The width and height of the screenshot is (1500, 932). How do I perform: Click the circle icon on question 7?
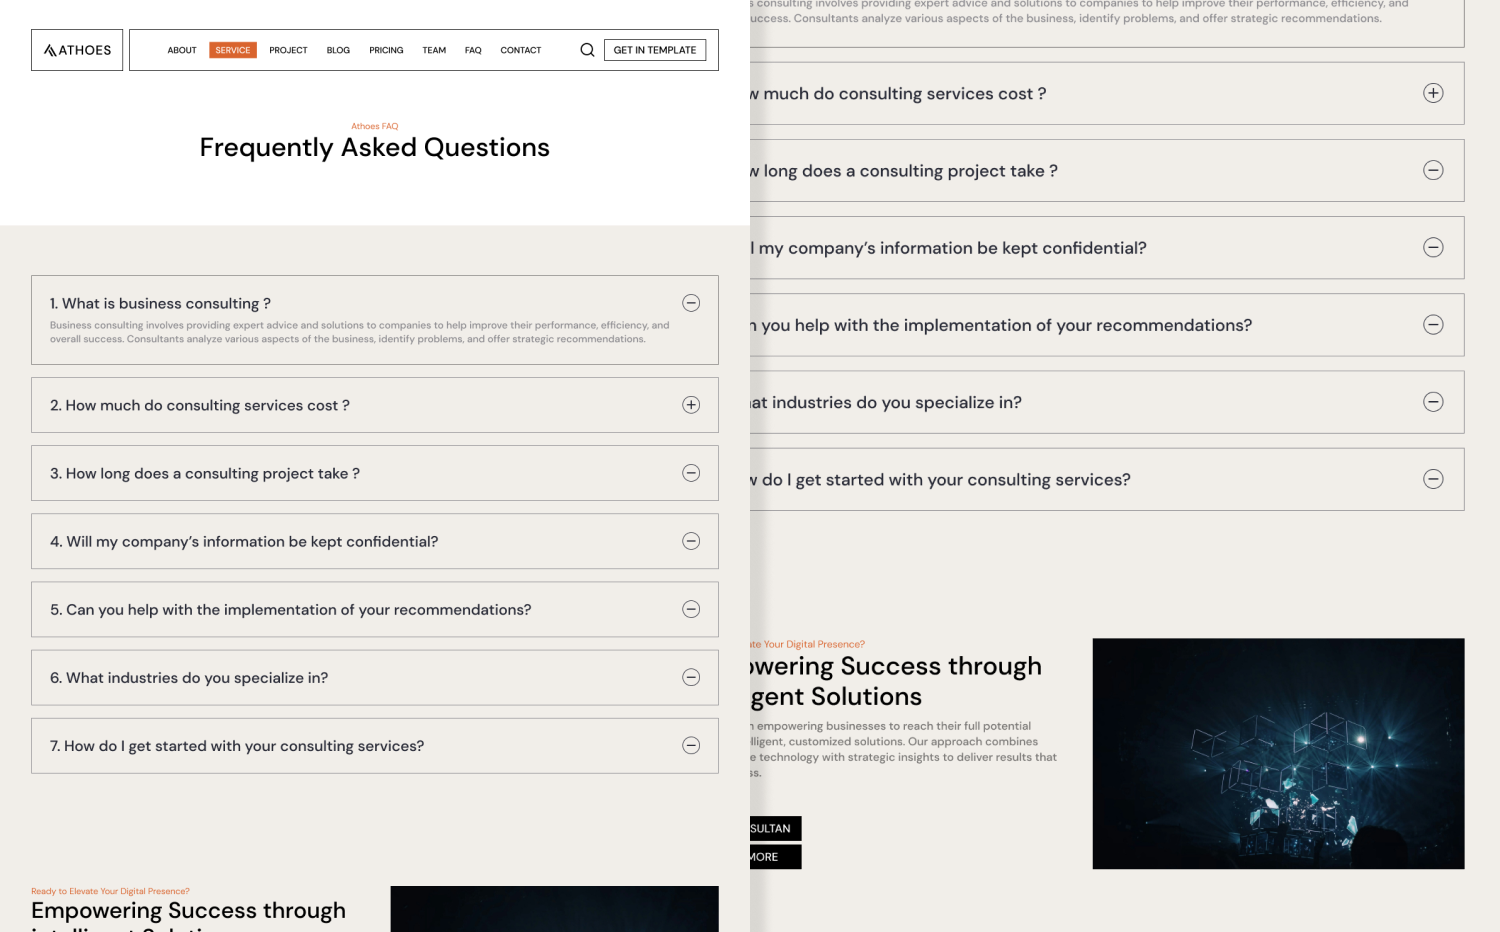[x=691, y=745]
